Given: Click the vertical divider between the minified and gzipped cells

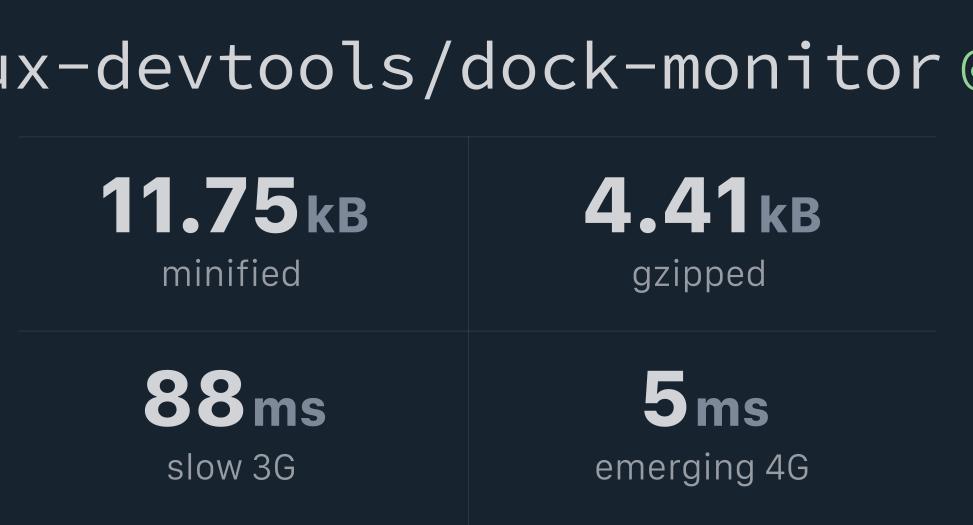Looking at the screenshot, I should 469,233.
